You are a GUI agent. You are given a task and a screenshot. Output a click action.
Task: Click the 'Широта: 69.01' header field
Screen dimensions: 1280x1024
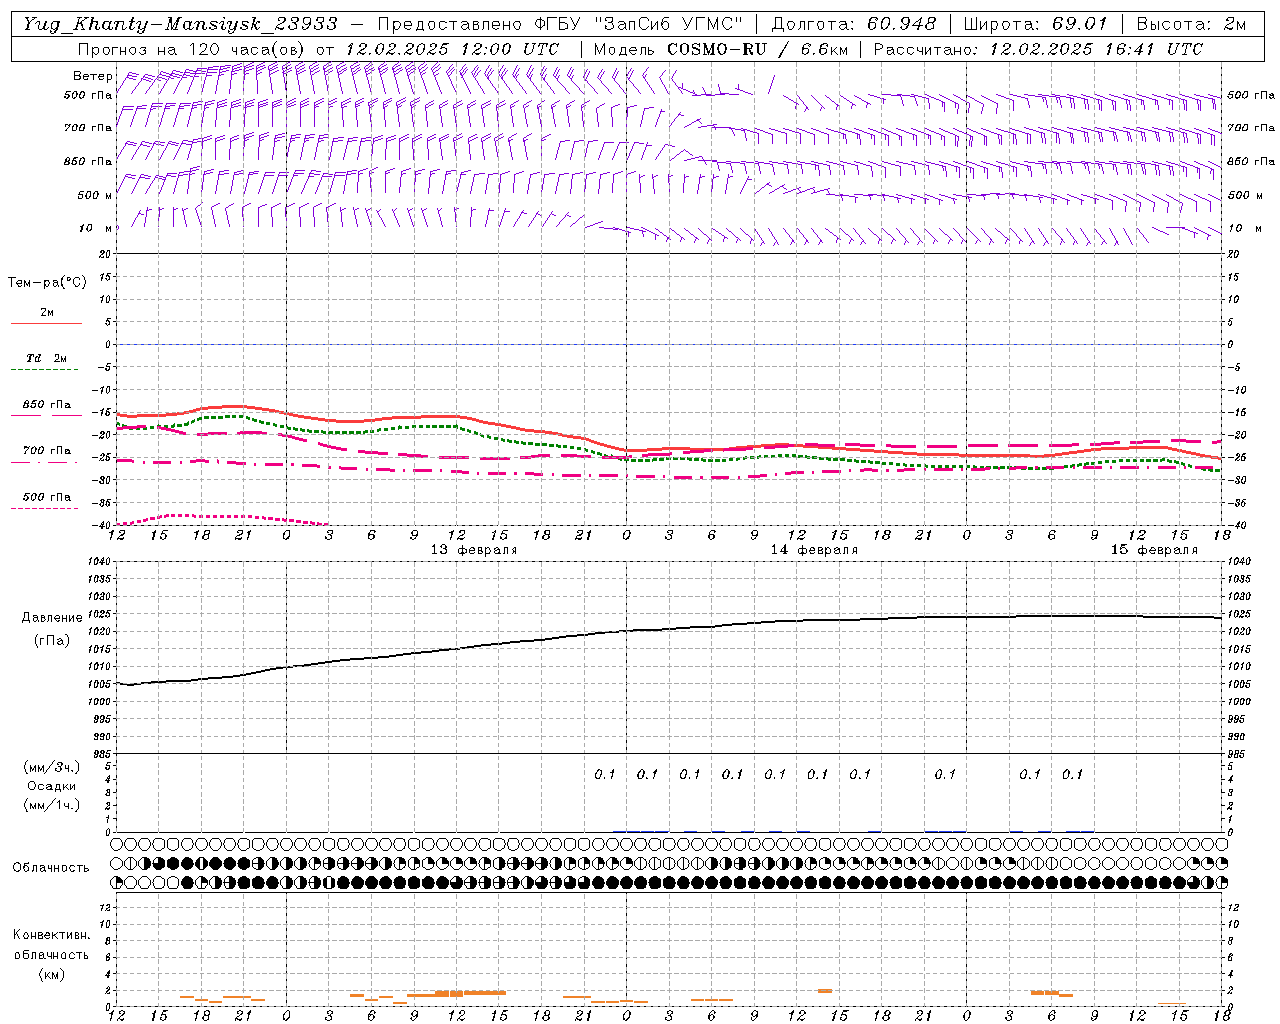[x=1036, y=24]
